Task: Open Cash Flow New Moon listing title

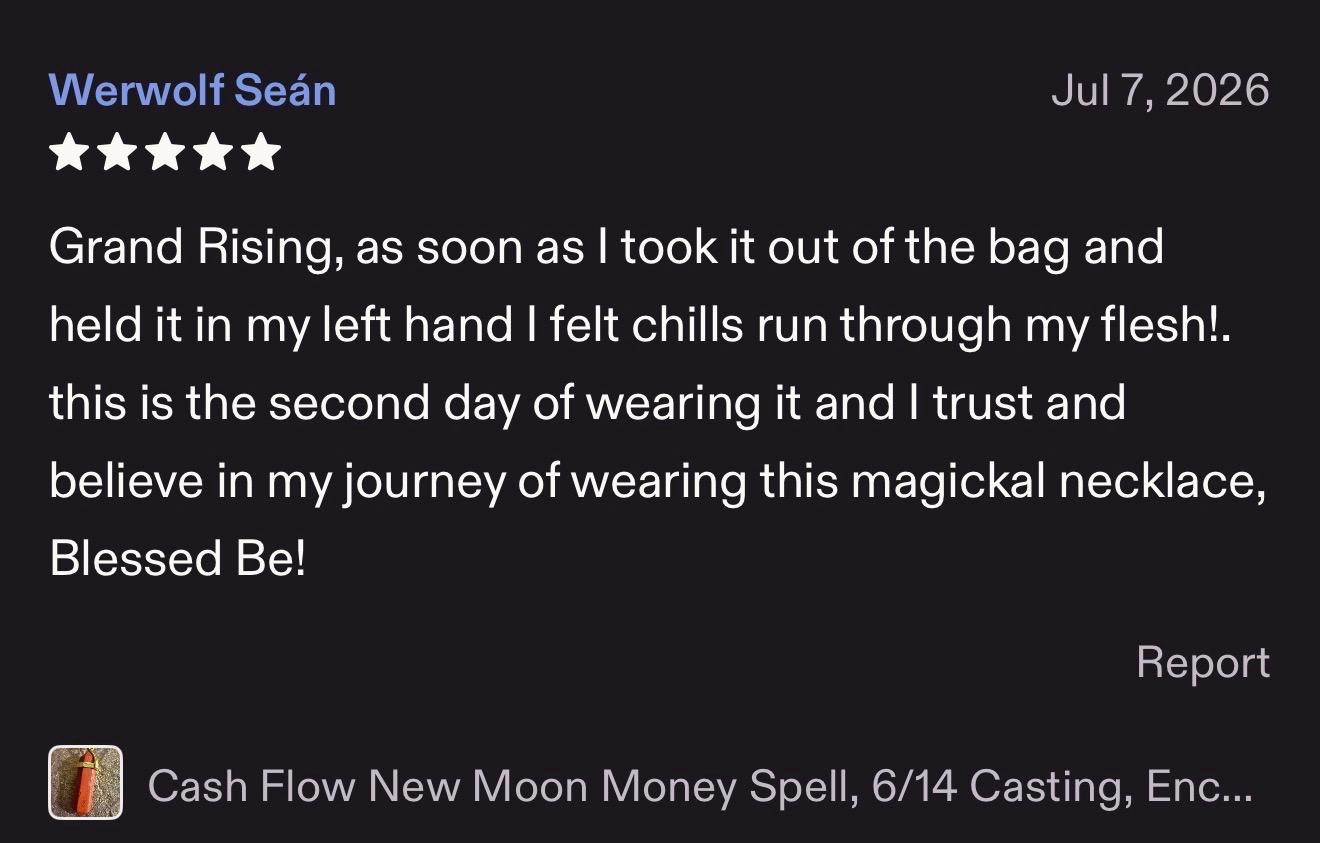Action: 699,786
